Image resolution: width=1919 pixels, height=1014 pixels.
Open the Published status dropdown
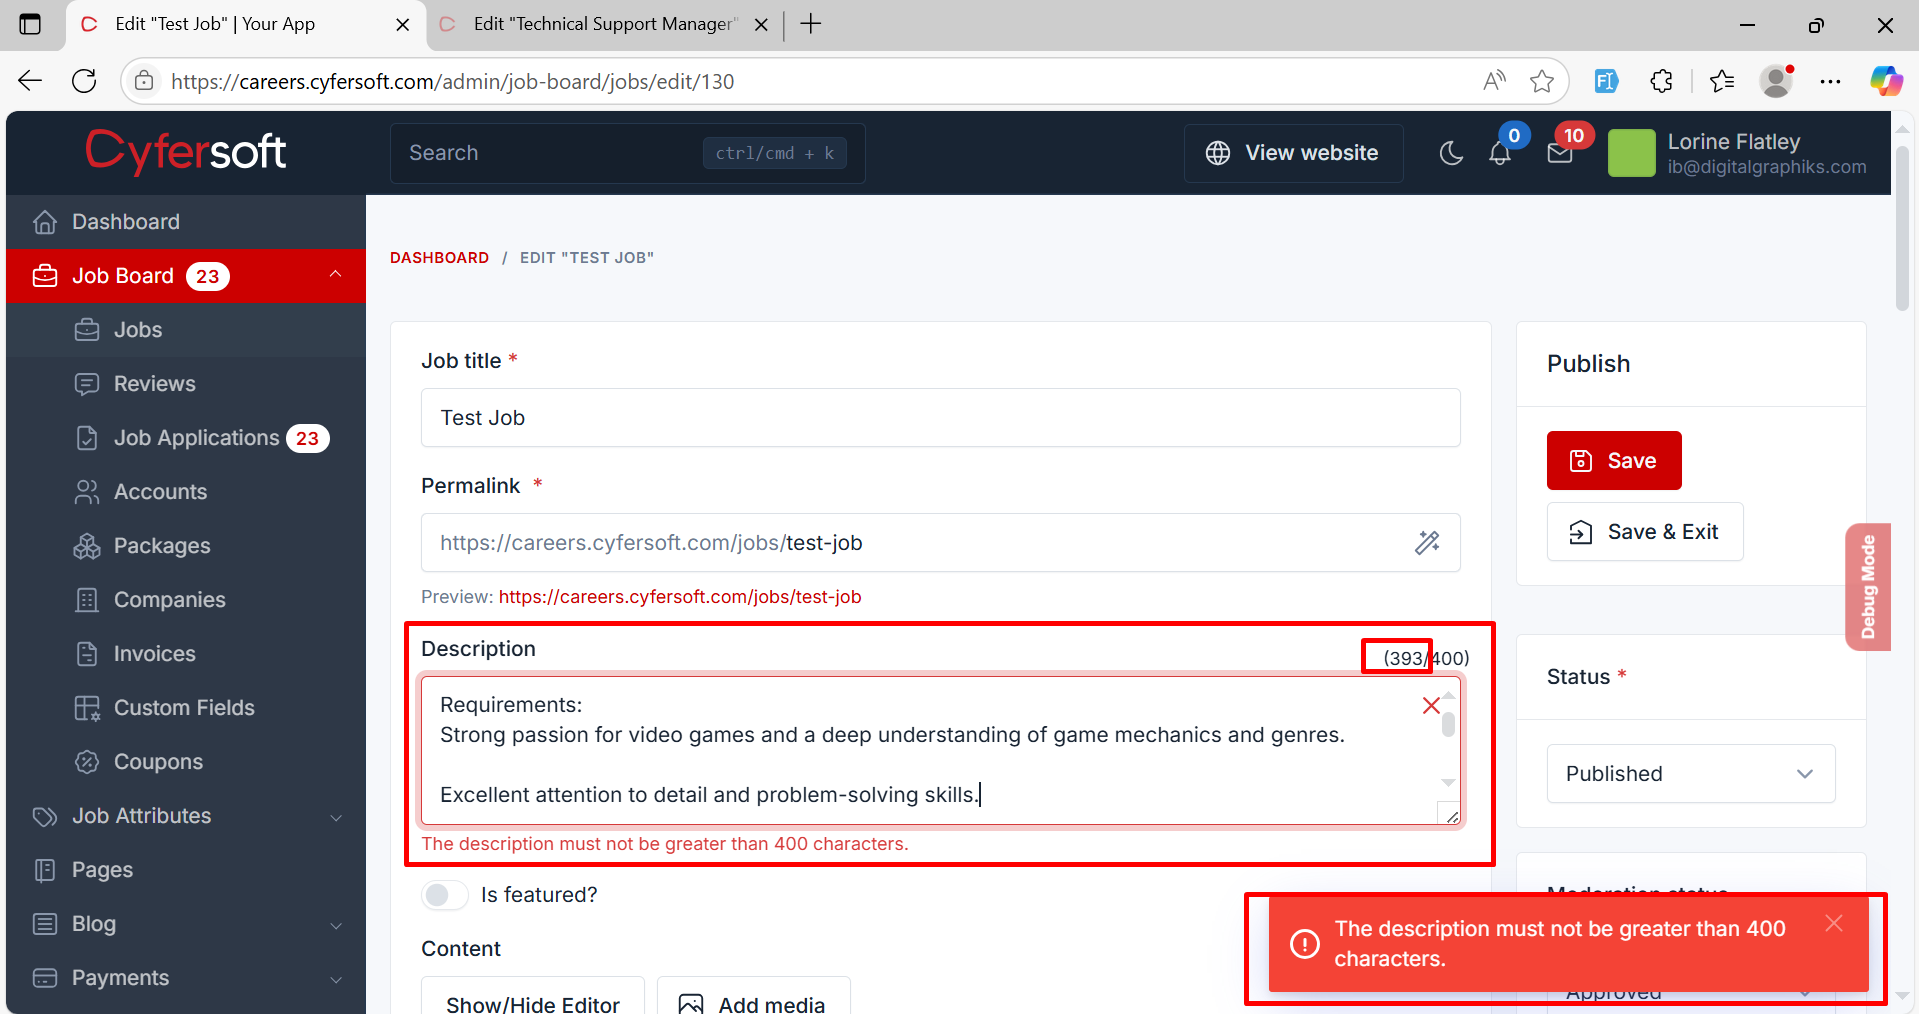(1690, 773)
